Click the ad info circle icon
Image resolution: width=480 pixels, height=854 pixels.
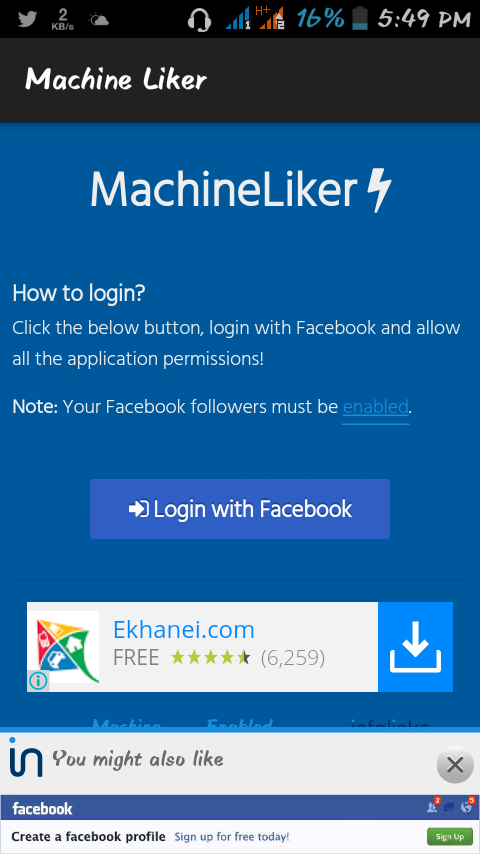click(38, 680)
